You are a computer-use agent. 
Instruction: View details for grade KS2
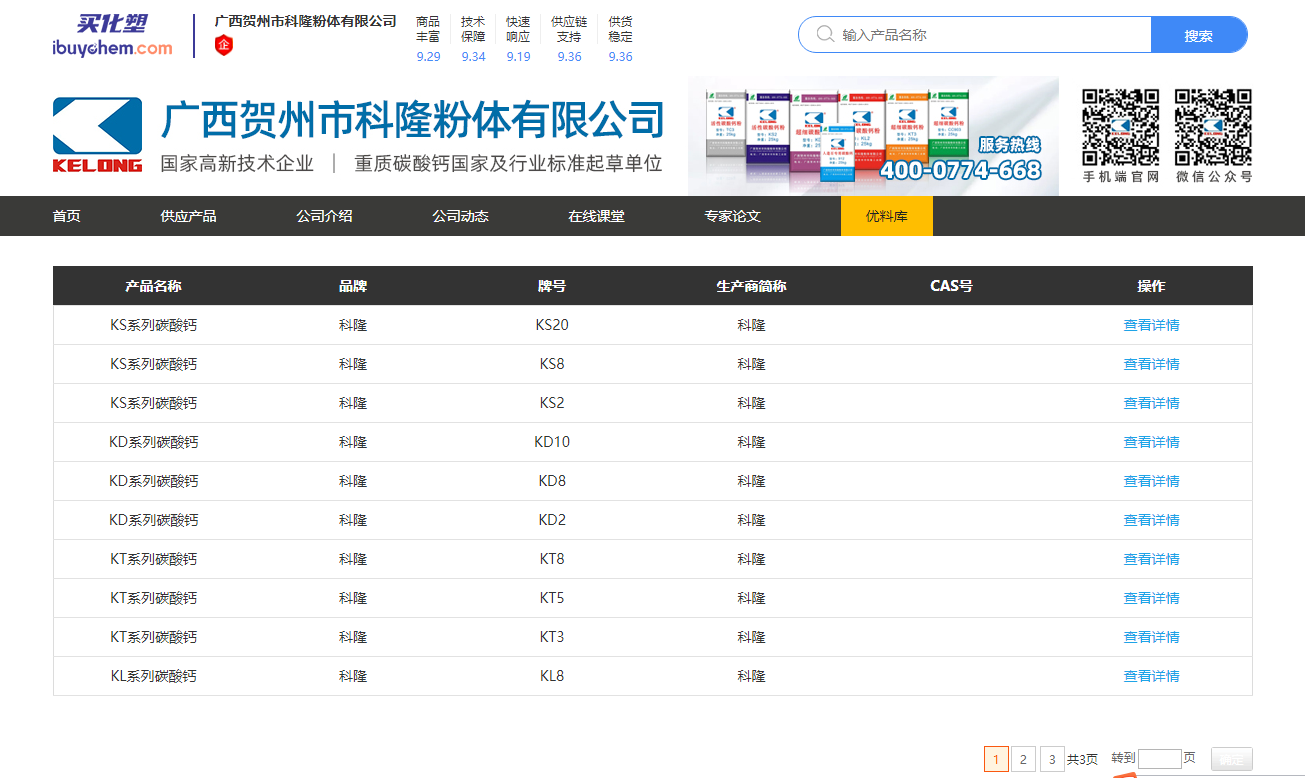point(1151,403)
